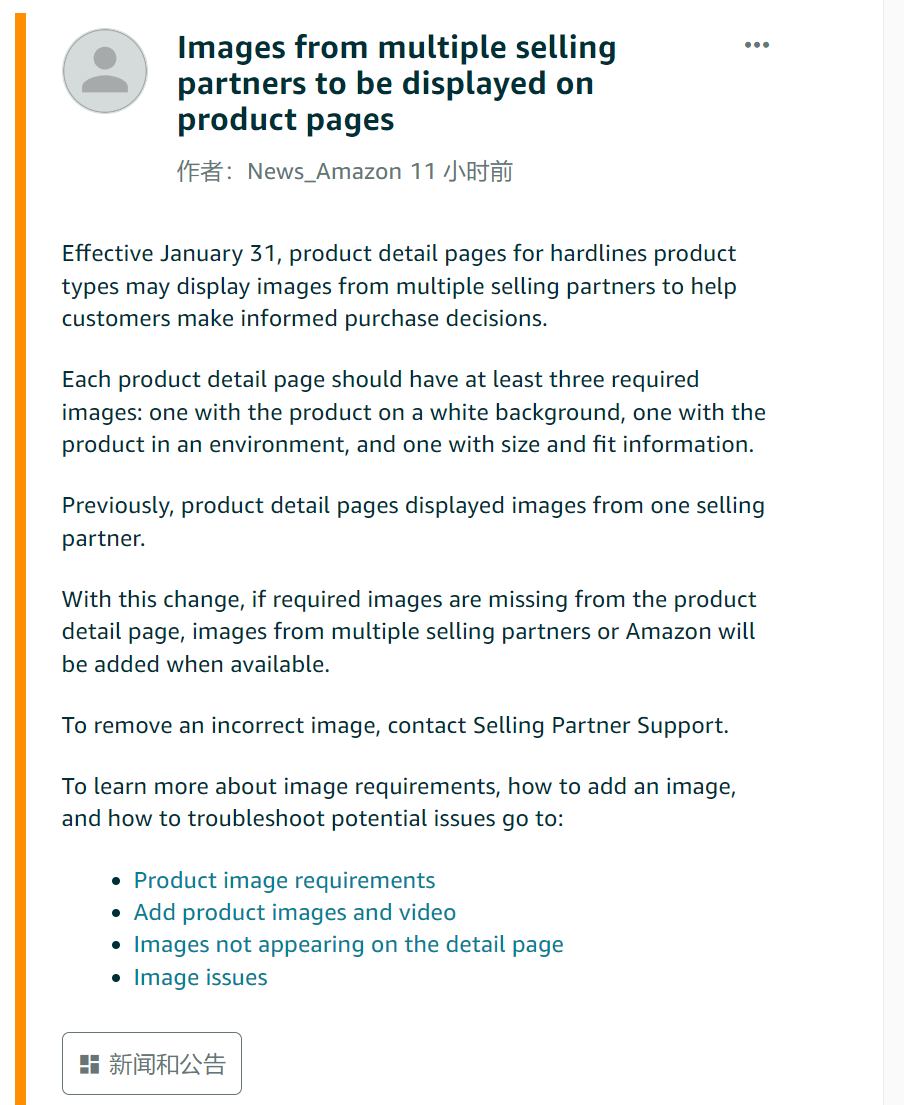The width and height of the screenshot is (904, 1105).
Task: Click the gray user avatar icon
Action: tap(105, 71)
